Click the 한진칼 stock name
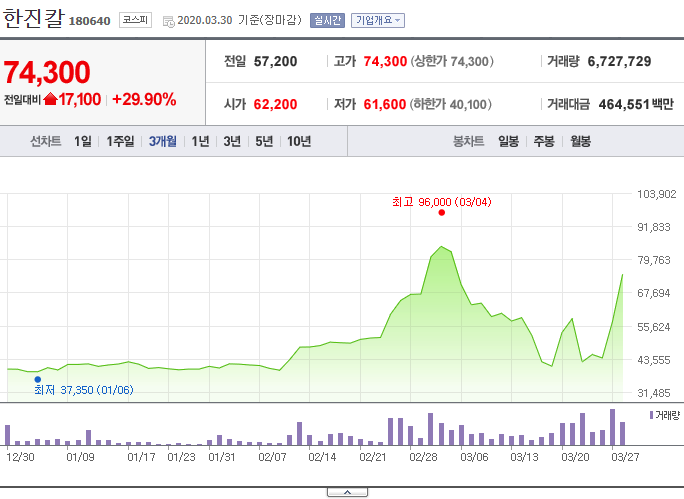This screenshot has height=499, width=684. 34,18
